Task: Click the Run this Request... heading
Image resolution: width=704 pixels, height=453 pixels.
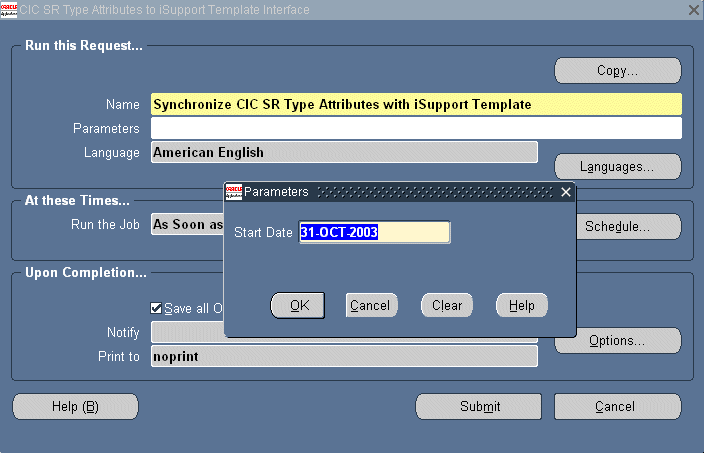Action: coord(84,45)
